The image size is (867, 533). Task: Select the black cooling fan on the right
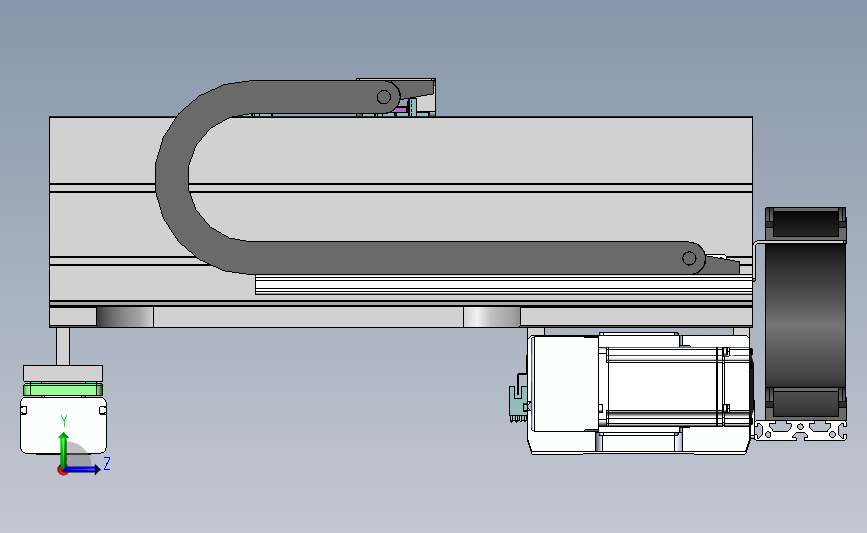coord(805,313)
